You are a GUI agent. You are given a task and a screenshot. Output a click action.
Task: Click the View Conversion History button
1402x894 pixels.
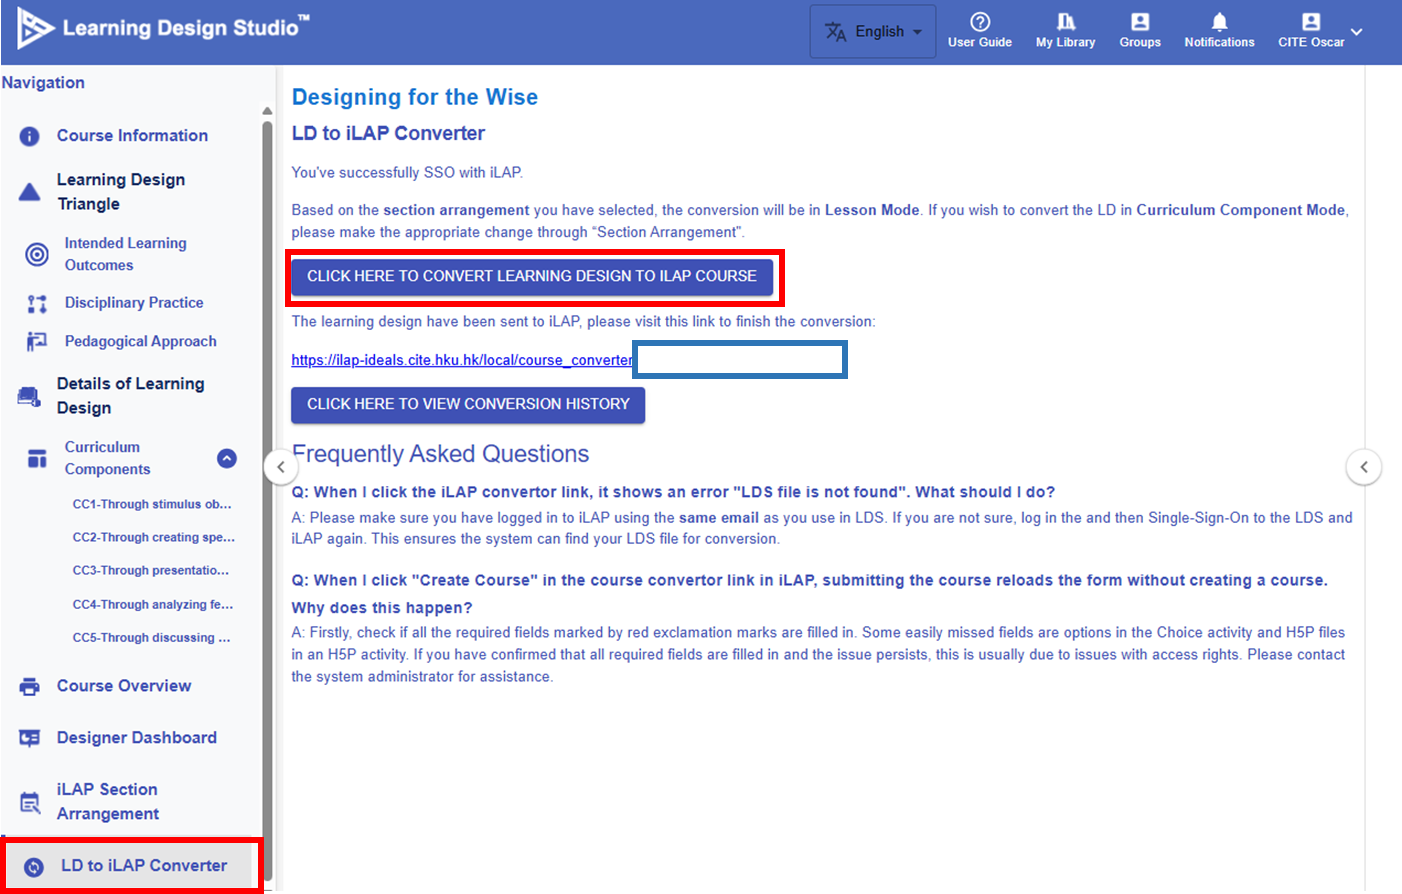coord(468,404)
